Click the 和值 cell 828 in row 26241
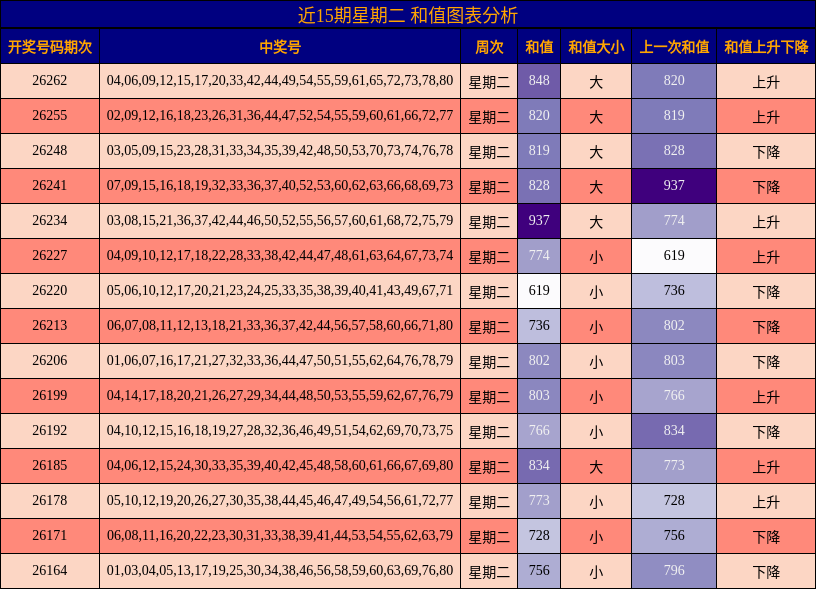This screenshot has height=589, width=816. [x=539, y=186]
